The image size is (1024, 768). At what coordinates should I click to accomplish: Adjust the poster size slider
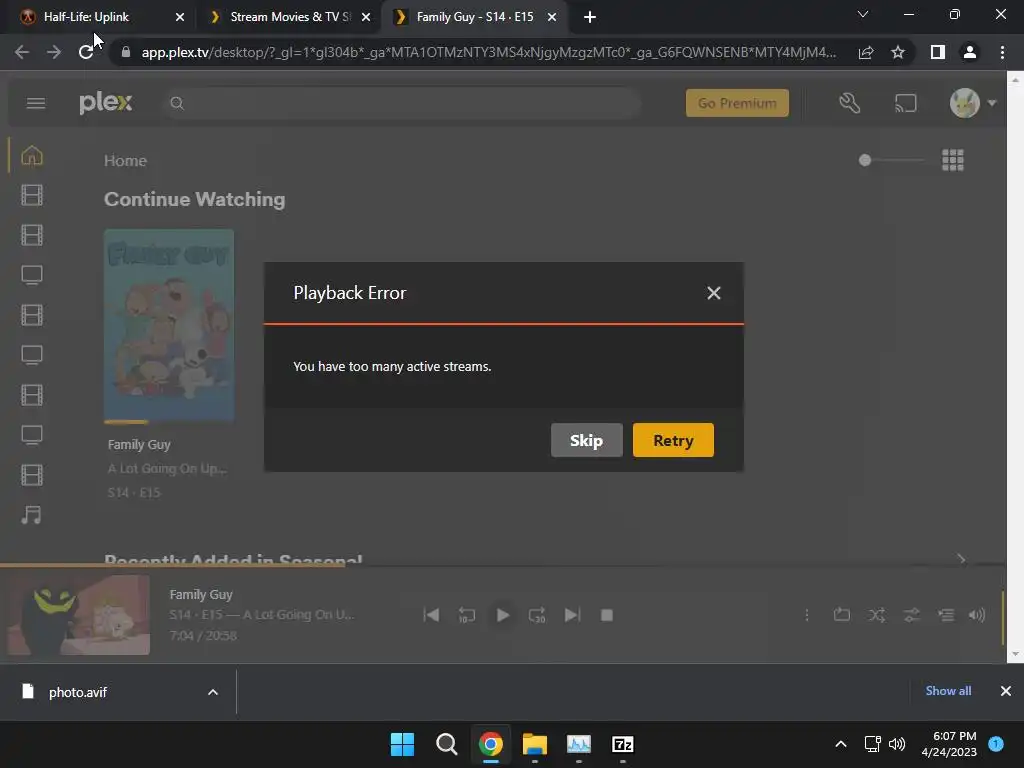(891, 160)
